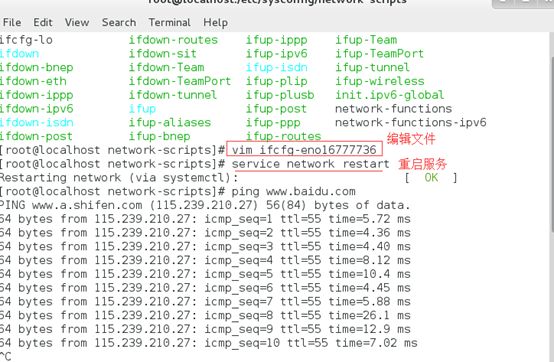Click the ifcfg-lo file name
The height and width of the screenshot is (362, 554).
coord(26,40)
